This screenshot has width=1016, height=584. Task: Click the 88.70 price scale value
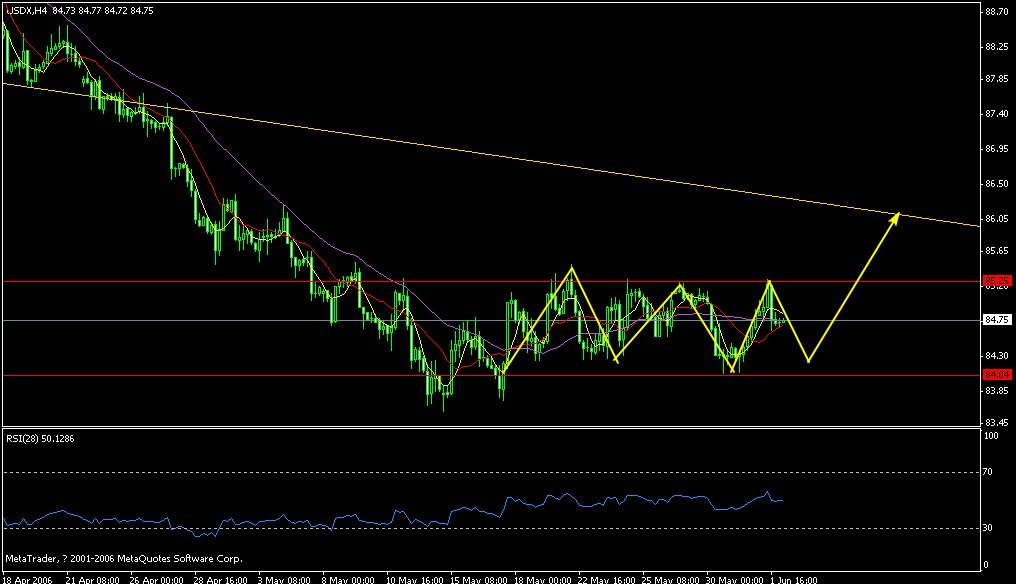click(997, 11)
